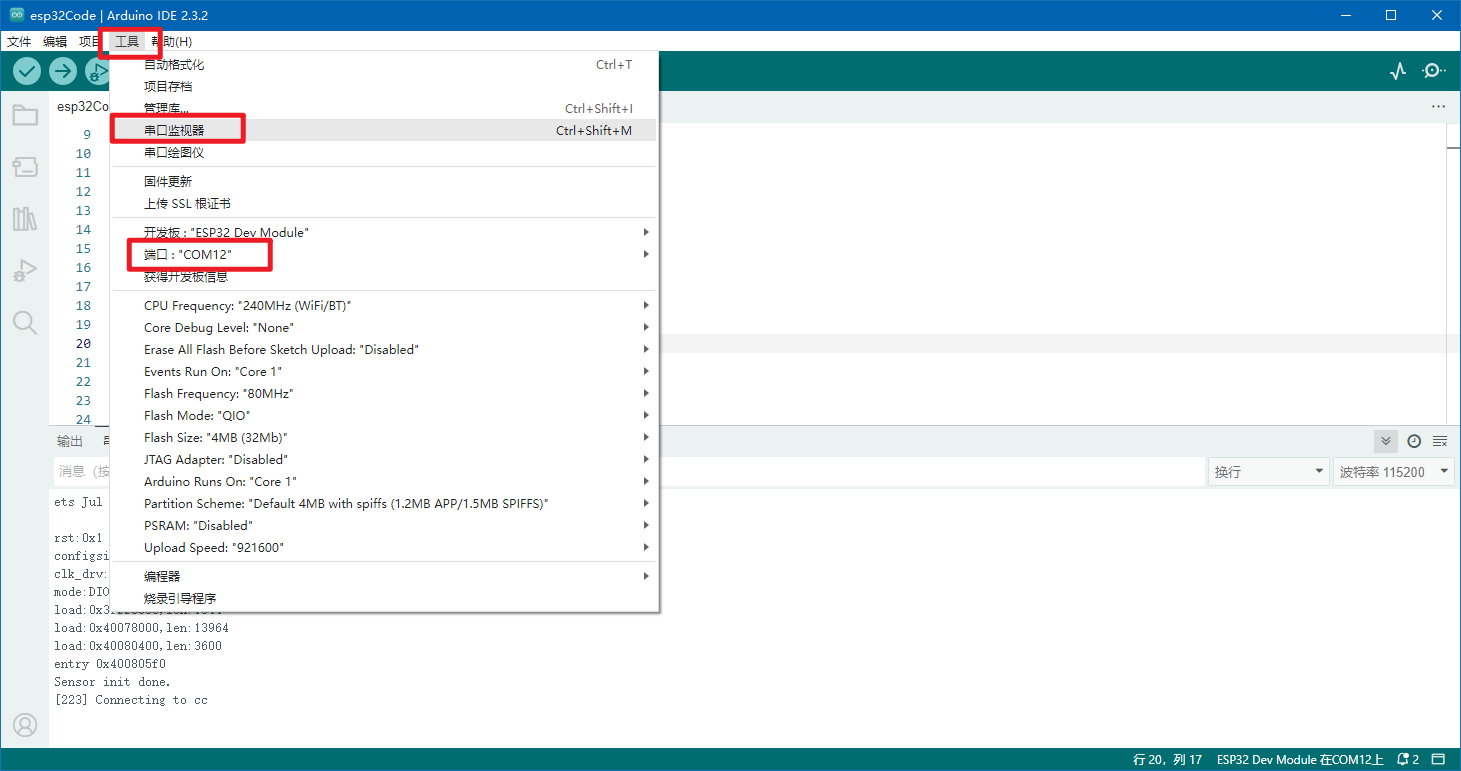The width and height of the screenshot is (1461, 771).
Task: Click line number 20 in the gutter
Action: pyautogui.click(x=82, y=343)
